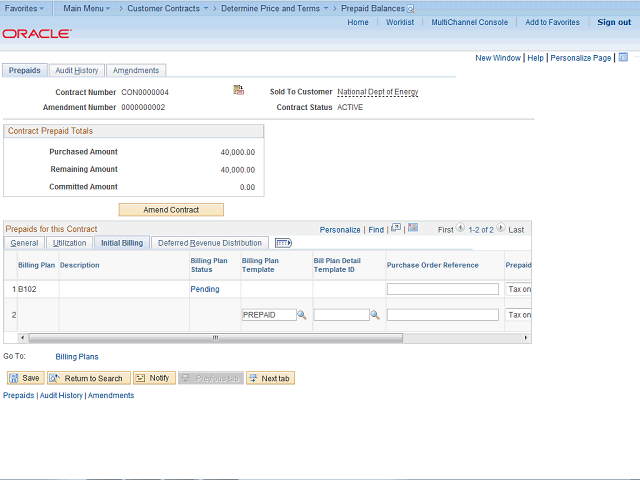640x480 pixels.
Task: Click the Help link
Action: 536,58
